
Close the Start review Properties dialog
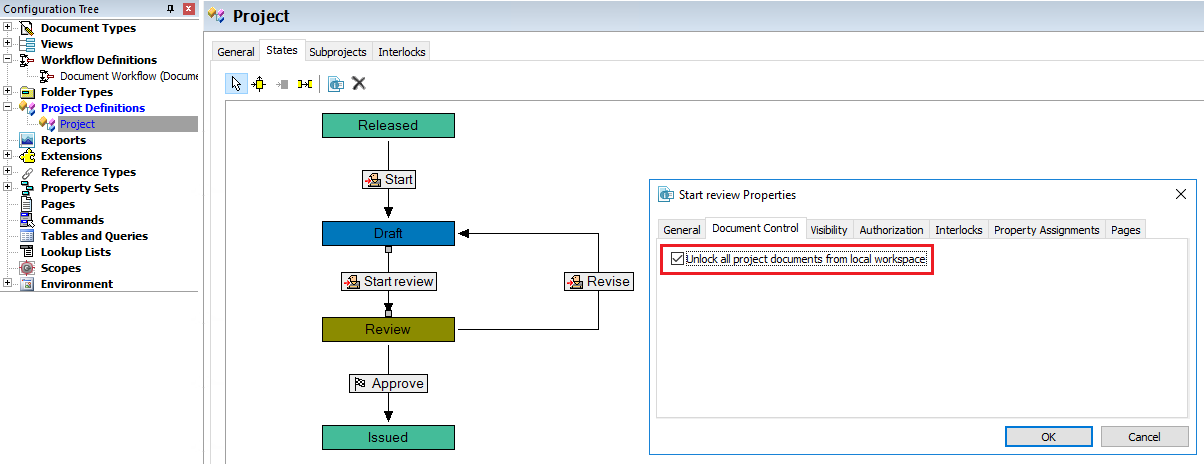(1180, 194)
